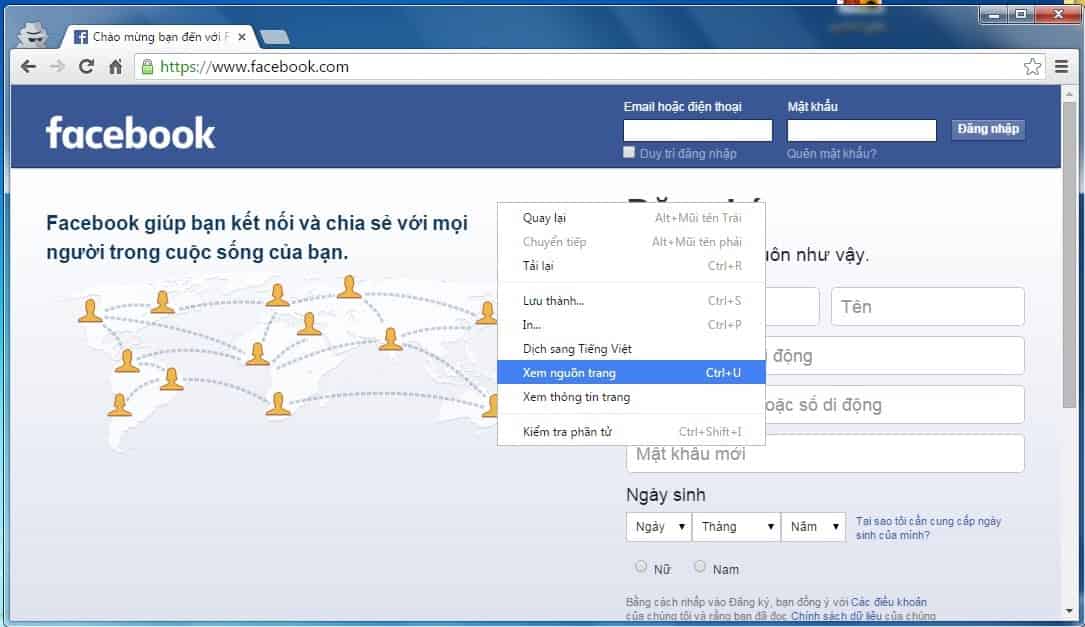Open the Quên mật khẩu? link
Image resolution: width=1085 pixels, height=627 pixels.
pos(831,154)
